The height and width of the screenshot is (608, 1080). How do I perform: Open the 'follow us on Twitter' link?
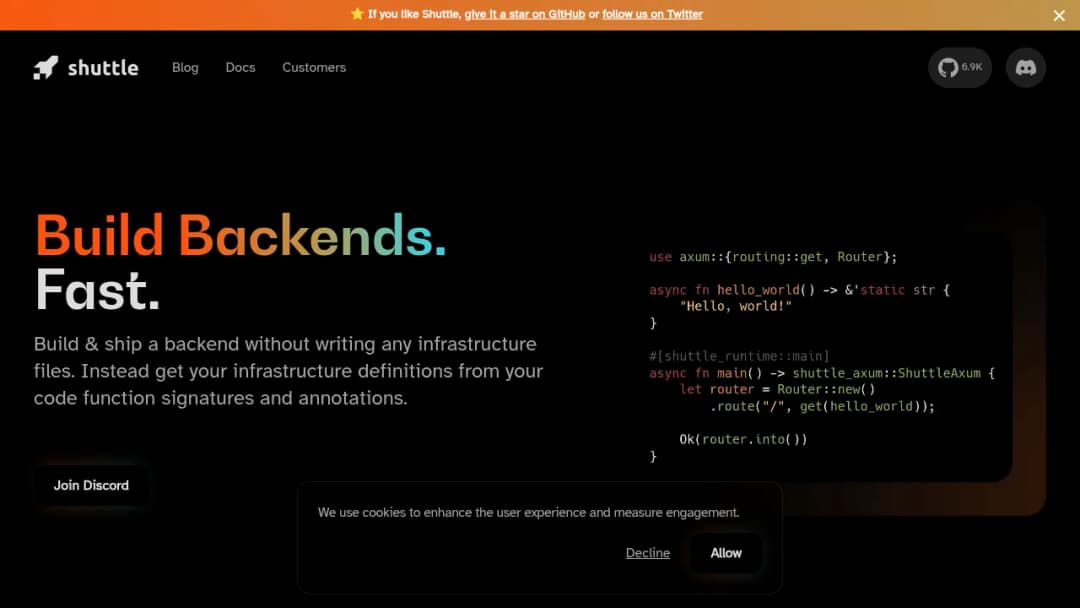[652, 14]
